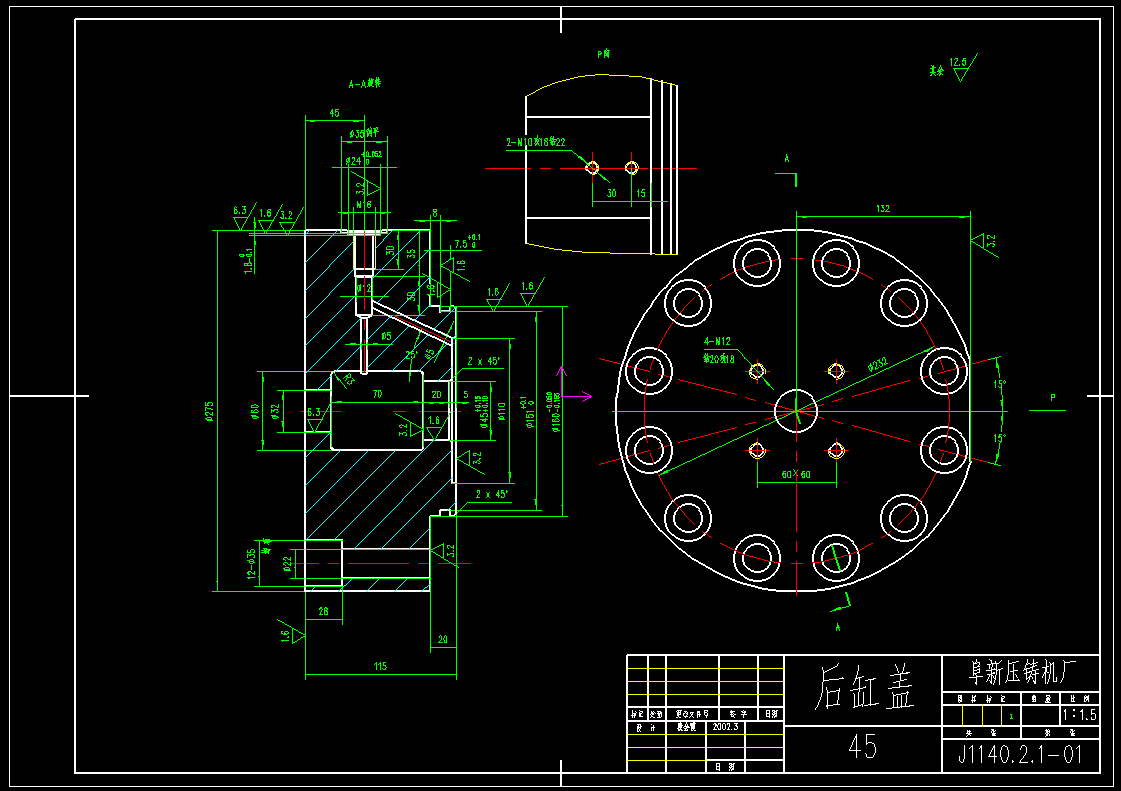Select the R3 radius label
Image resolution: width=1121 pixels, height=791 pixels.
pos(348,379)
